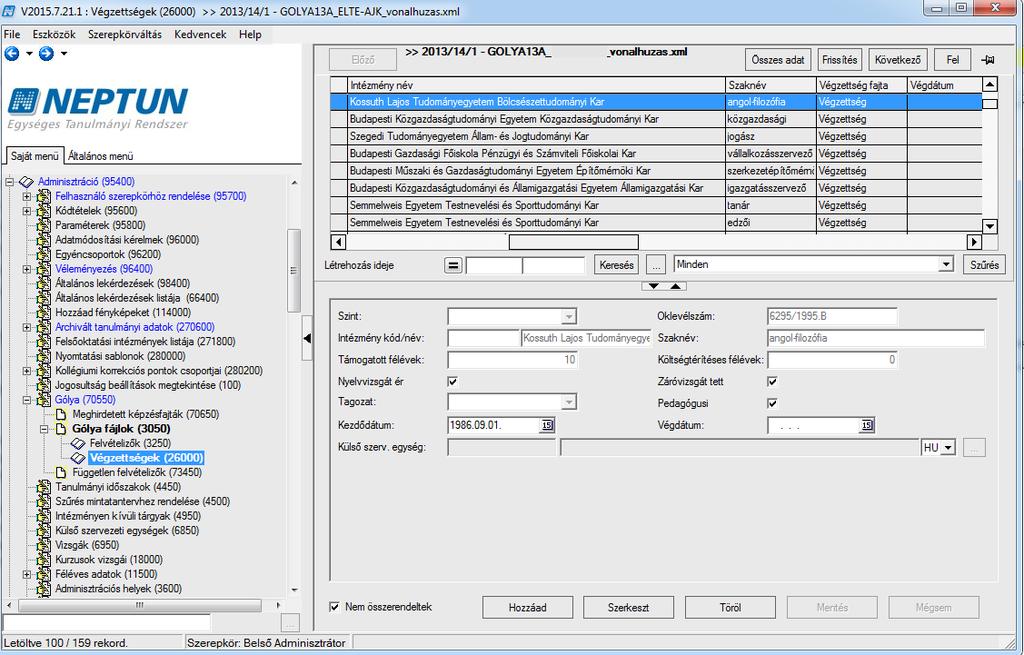
Task: Click the Frissítés button
Action: click(x=840, y=59)
